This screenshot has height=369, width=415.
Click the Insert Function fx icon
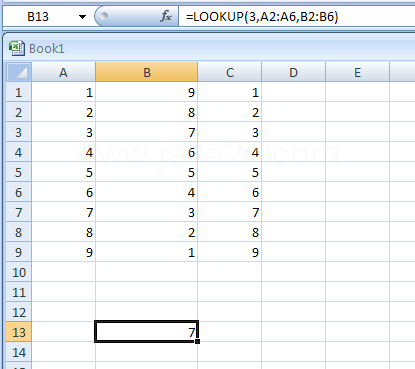[x=166, y=16]
